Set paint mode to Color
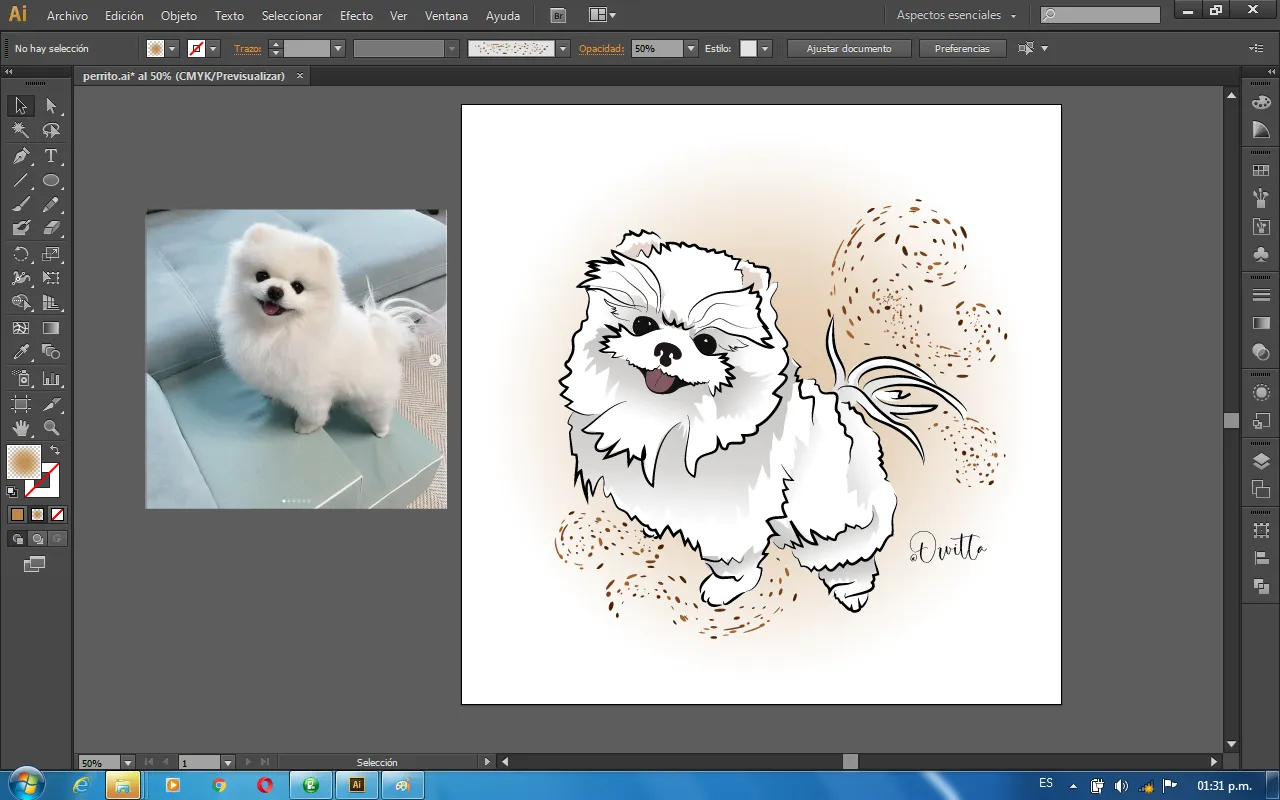 coord(17,514)
